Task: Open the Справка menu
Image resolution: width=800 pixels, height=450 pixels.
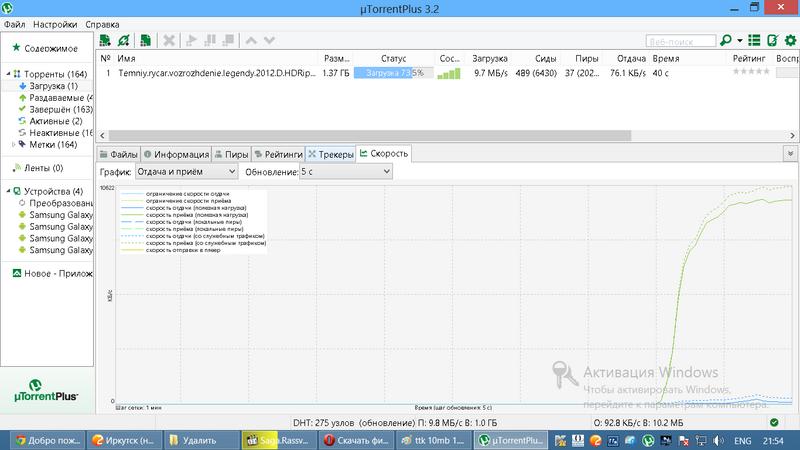Action: [x=102, y=24]
